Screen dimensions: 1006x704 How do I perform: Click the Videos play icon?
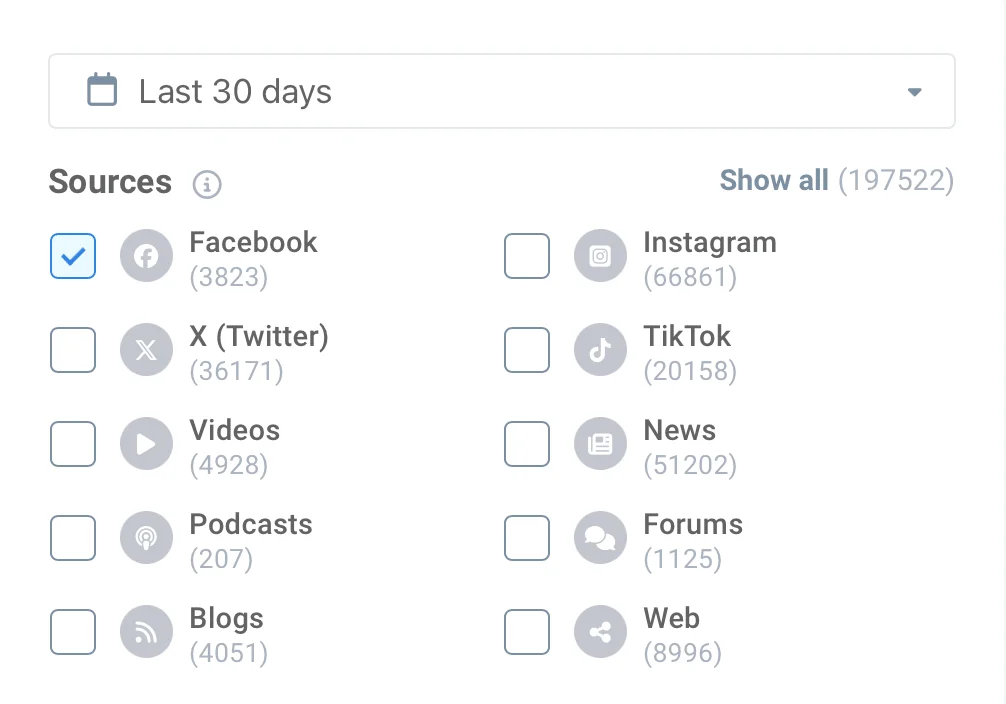tap(146, 444)
